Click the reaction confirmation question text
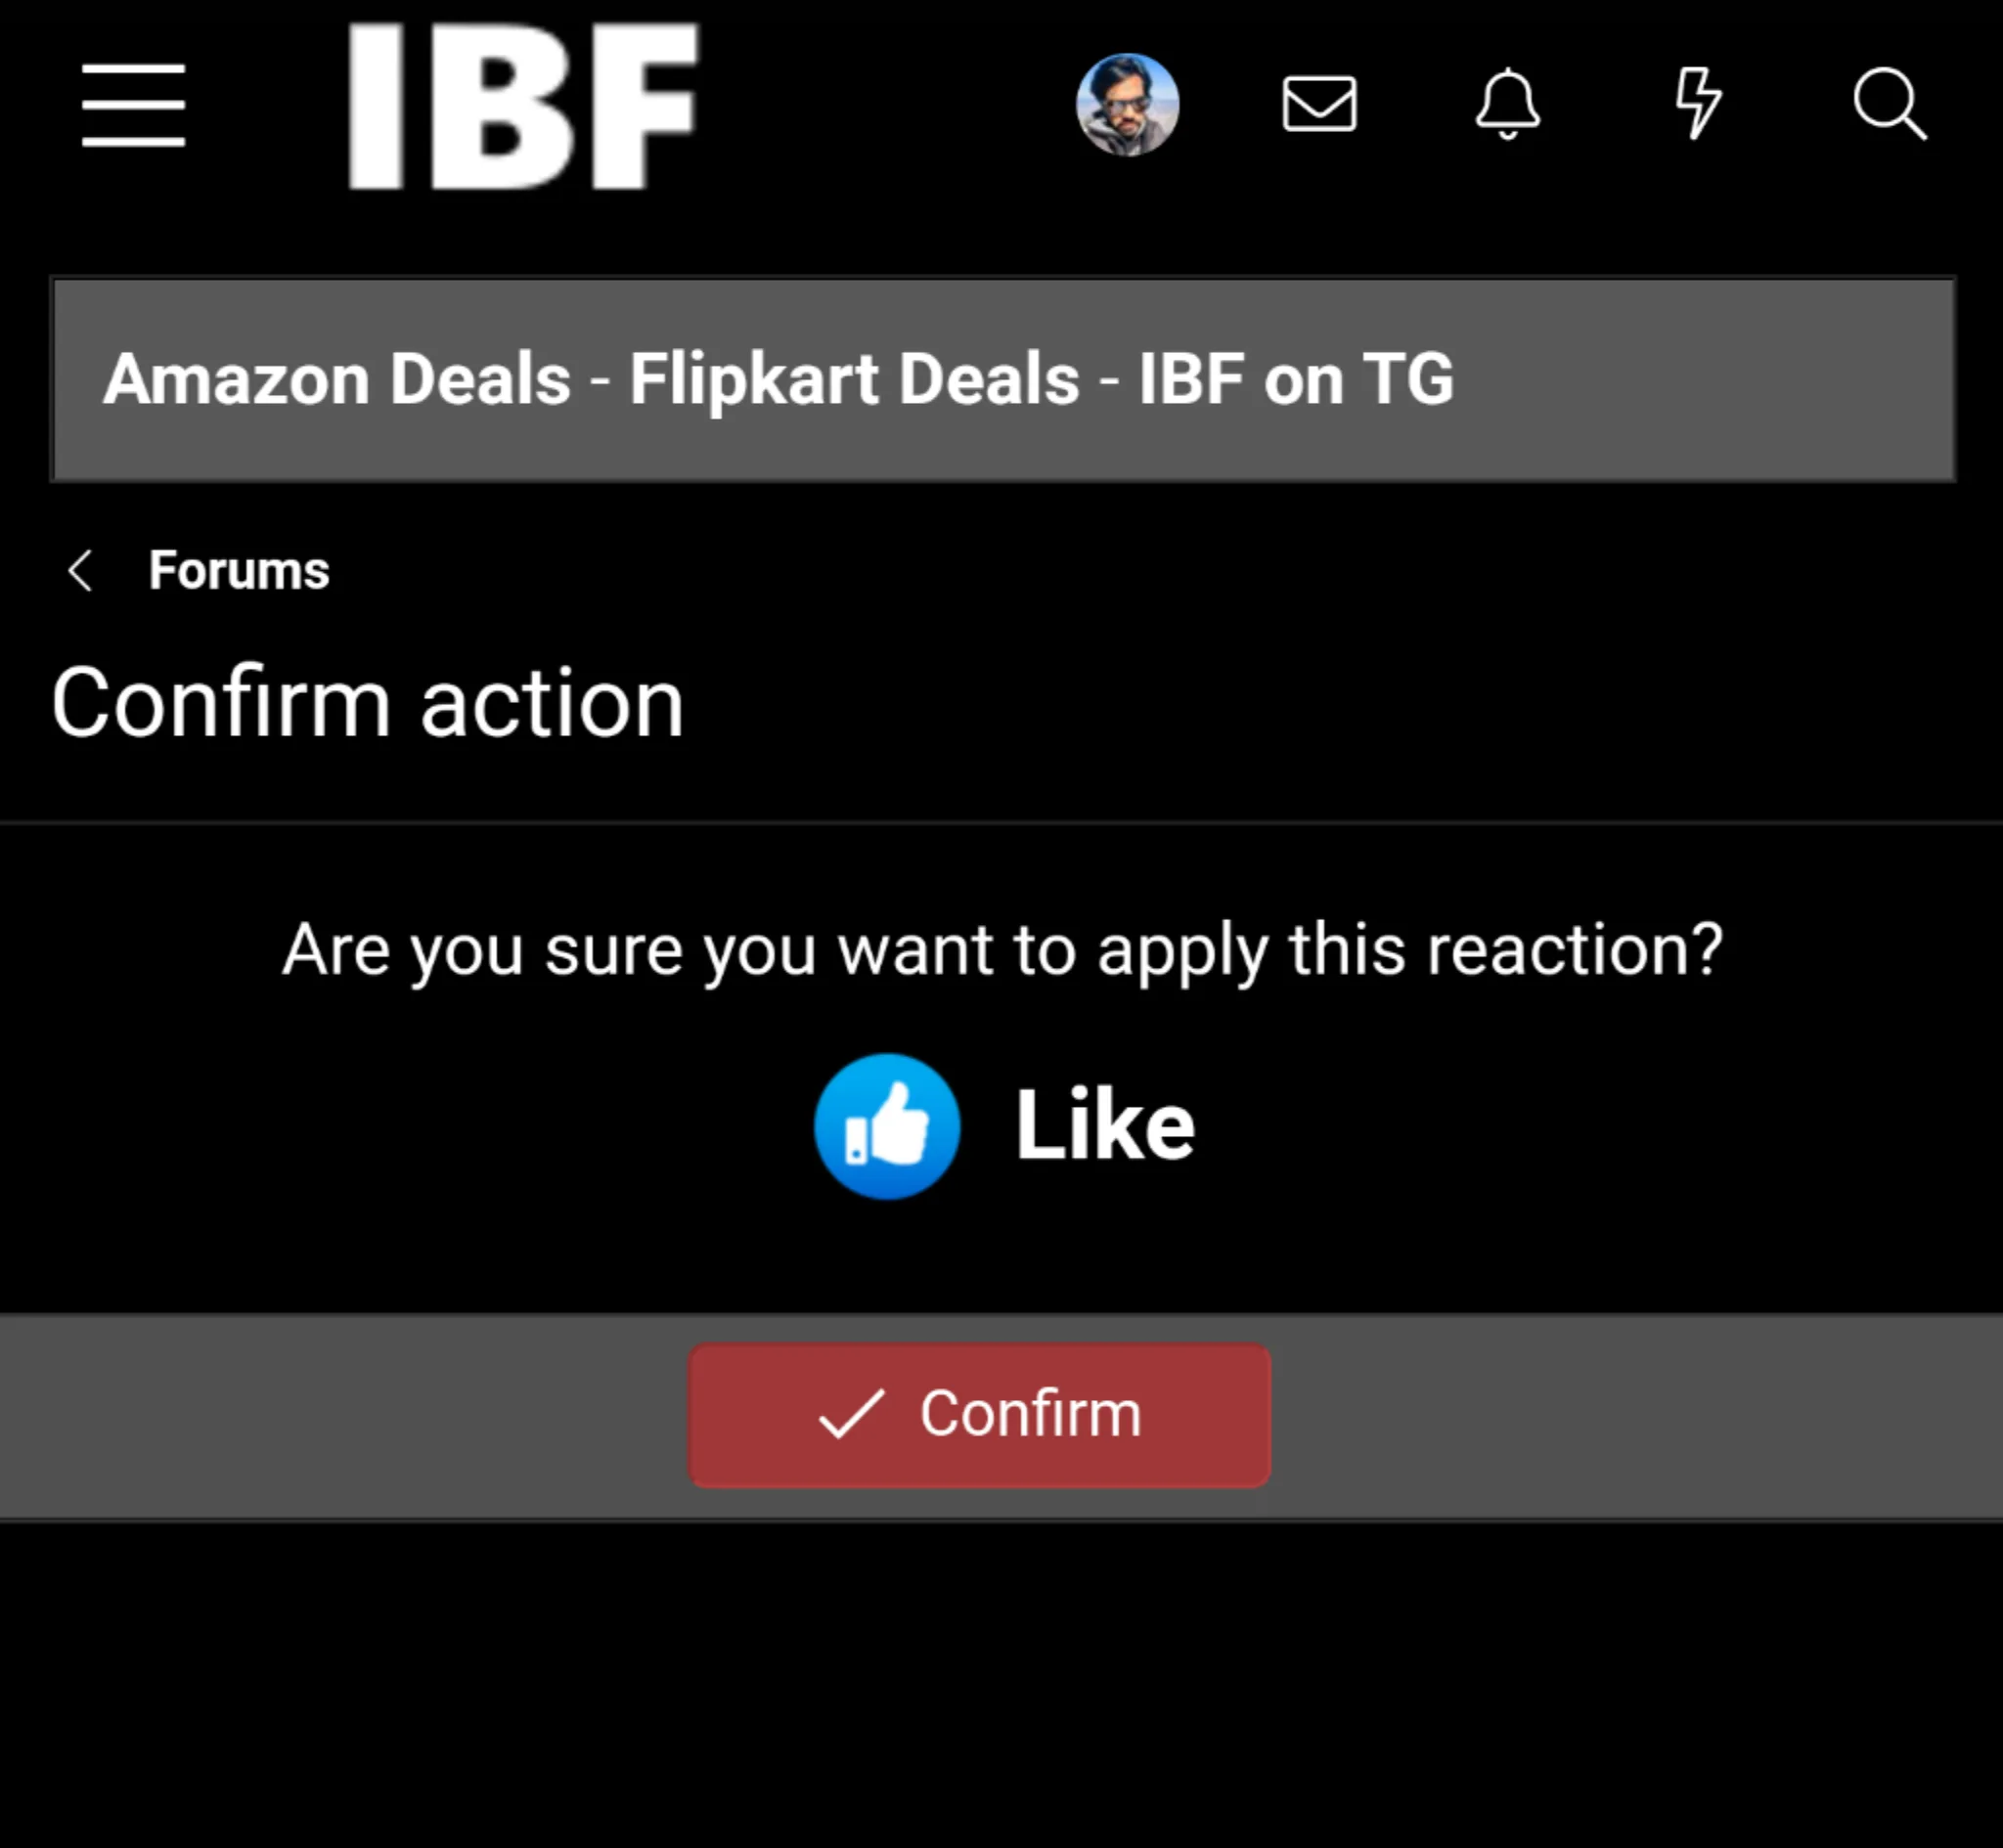This screenshot has height=1848, width=2003. 1002,949
